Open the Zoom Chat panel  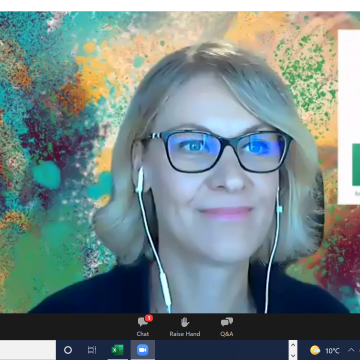[143, 326]
